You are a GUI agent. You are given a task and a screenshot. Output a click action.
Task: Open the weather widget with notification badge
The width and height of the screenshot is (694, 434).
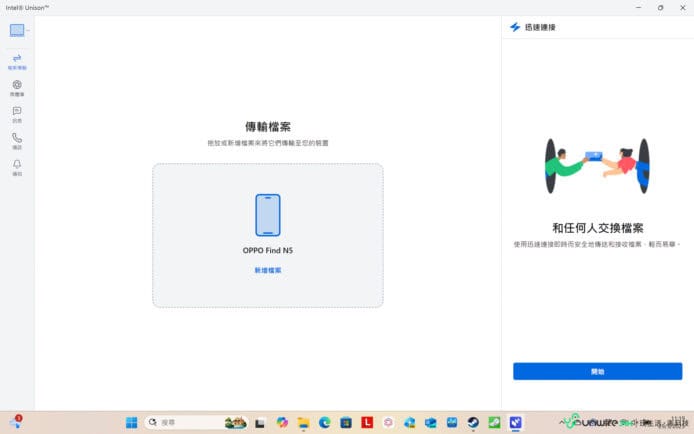15,422
